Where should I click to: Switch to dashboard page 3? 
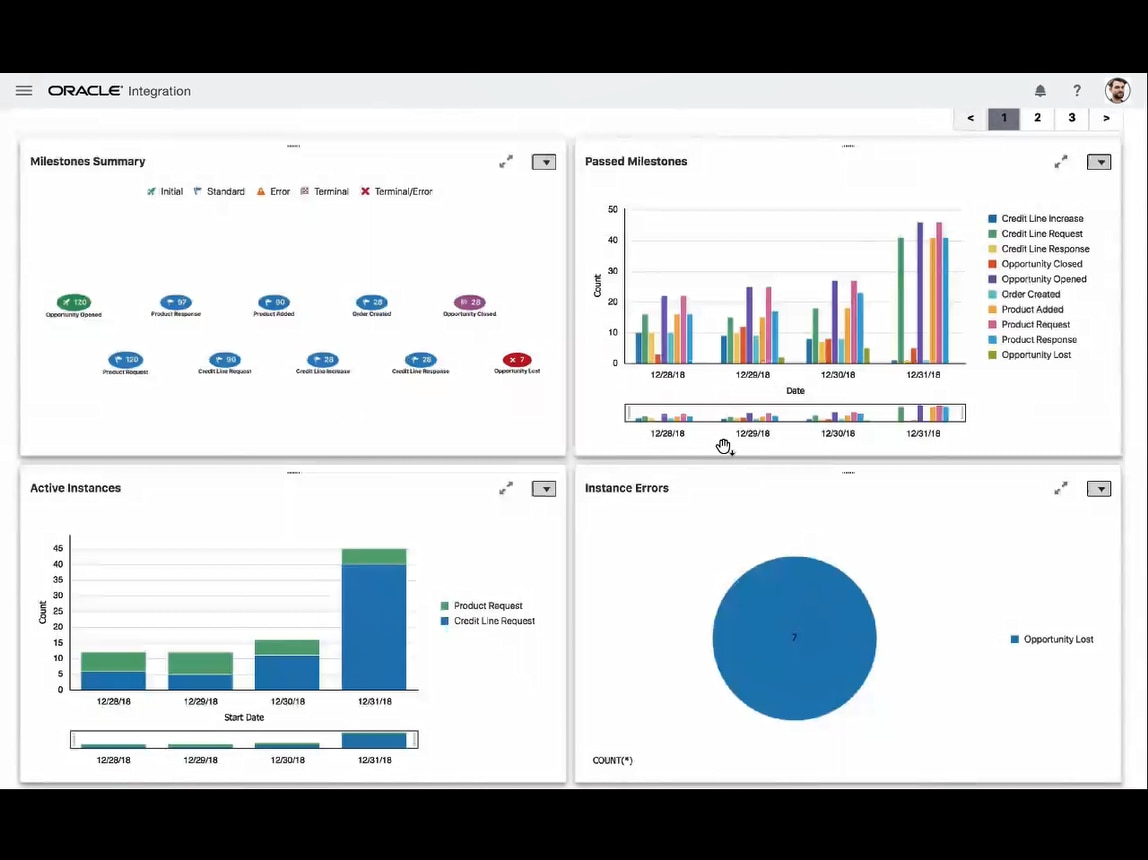click(x=1072, y=118)
